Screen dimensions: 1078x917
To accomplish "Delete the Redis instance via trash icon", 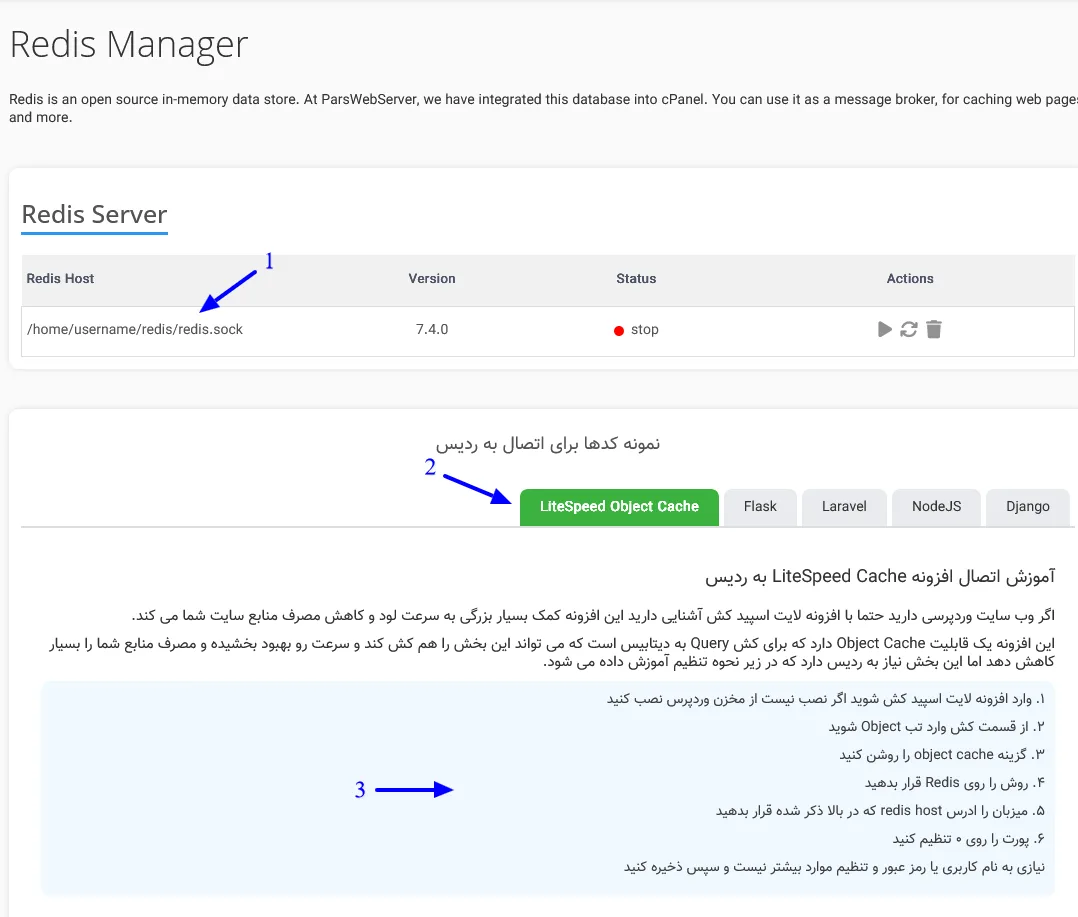I will tap(933, 329).
